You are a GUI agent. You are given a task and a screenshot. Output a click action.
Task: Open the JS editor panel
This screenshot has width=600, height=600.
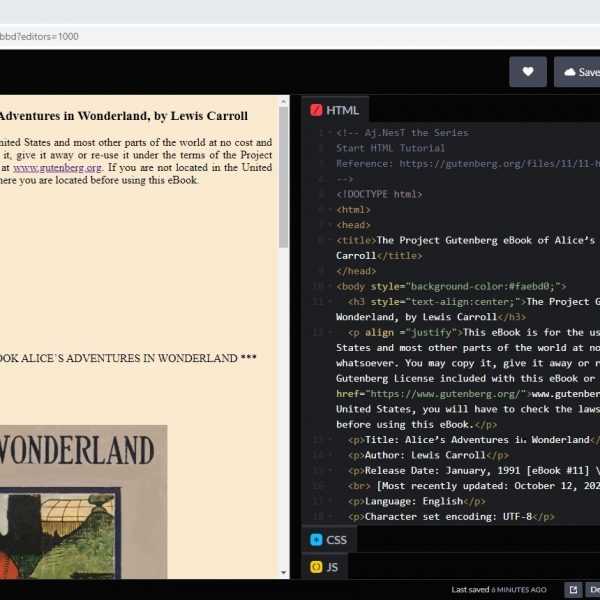point(325,567)
